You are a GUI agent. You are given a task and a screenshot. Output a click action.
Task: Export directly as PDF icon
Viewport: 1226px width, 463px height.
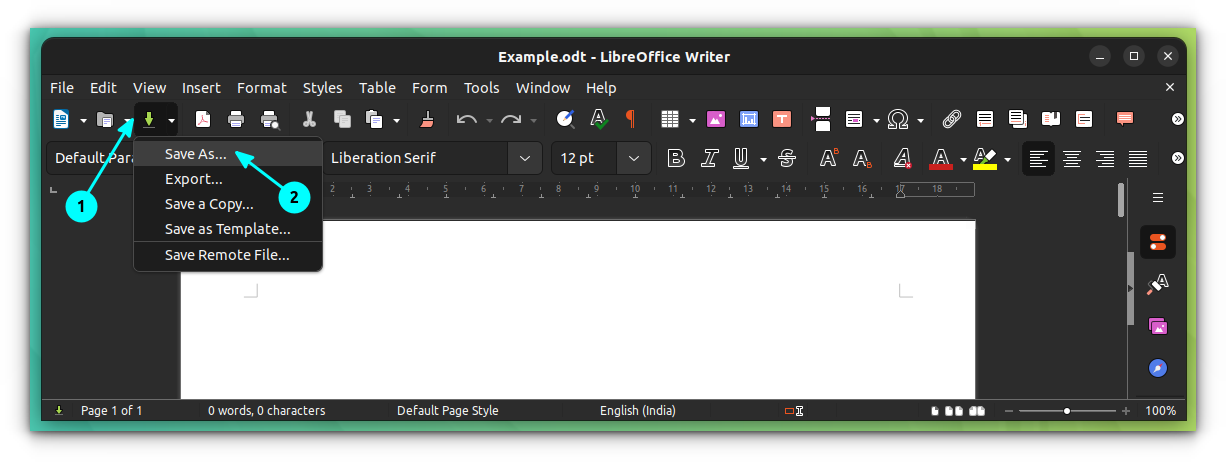click(x=202, y=120)
